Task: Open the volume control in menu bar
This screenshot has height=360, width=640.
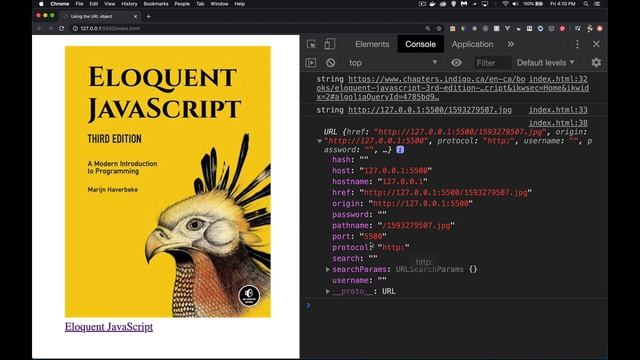Action: point(516,4)
